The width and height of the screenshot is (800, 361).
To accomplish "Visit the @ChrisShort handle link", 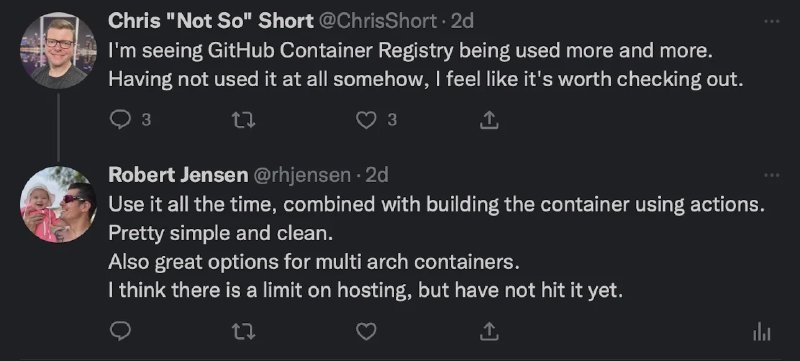I will [378, 21].
